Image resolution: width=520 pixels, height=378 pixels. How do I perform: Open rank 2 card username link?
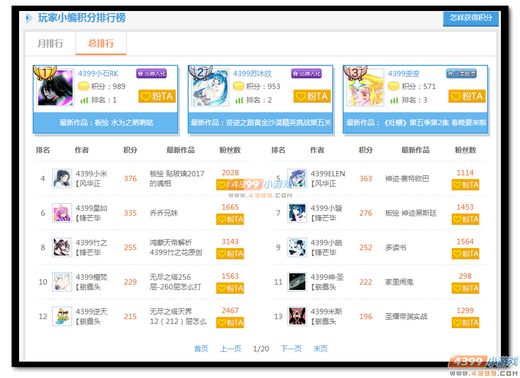[x=252, y=73]
